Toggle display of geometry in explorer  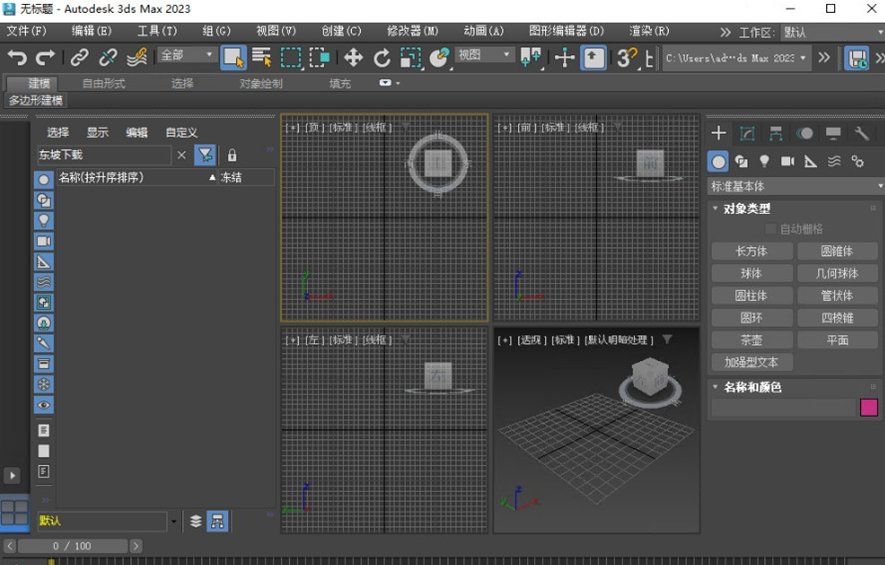[43, 180]
